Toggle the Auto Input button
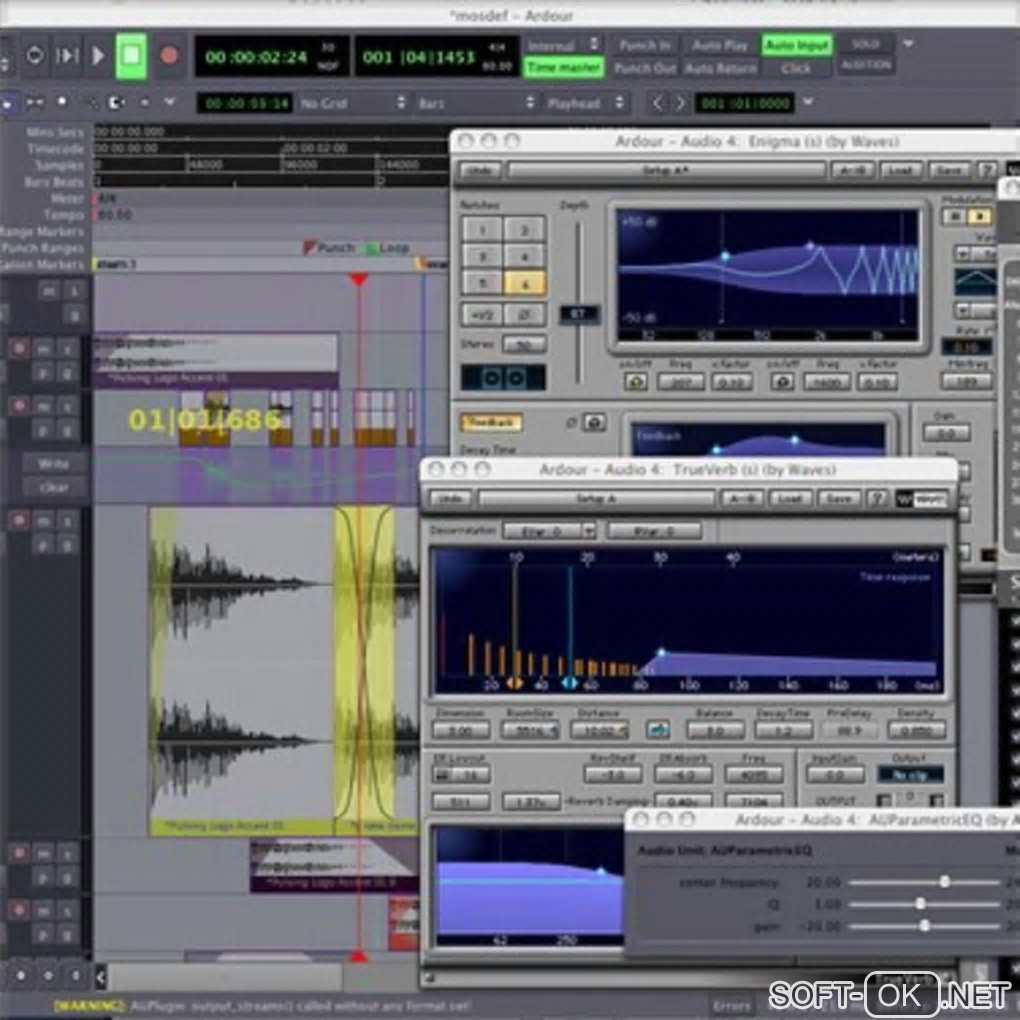Viewport: 1020px width, 1020px height. click(x=797, y=45)
